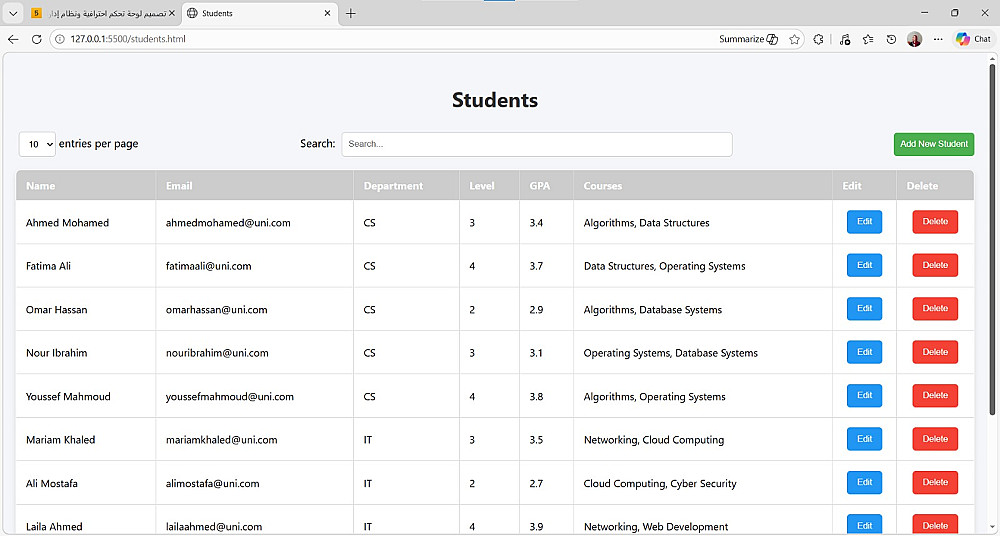Delete the Omar Hassan row
This screenshot has height=536, width=1000.
pyautogui.click(x=934, y=309)
